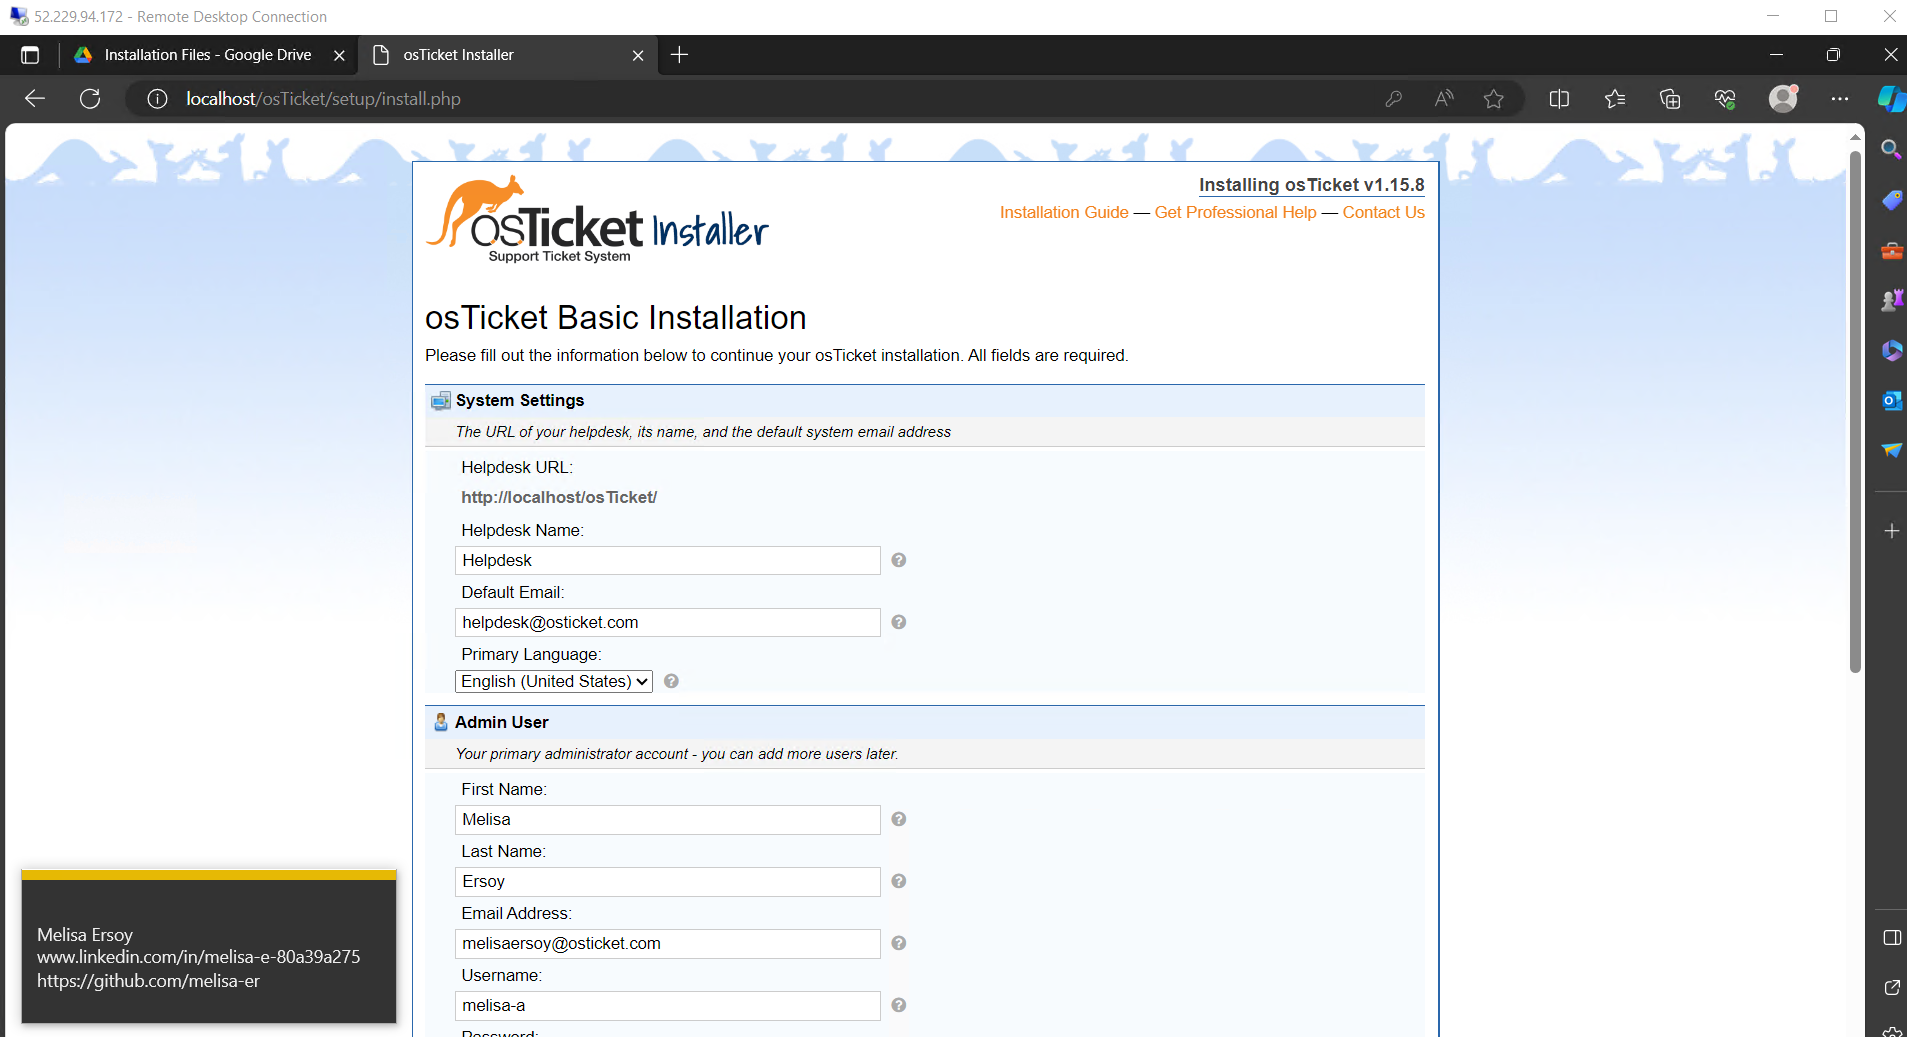Open the browser profile avatar
1907x1037 pixels.
click(x=1783, y=98)
